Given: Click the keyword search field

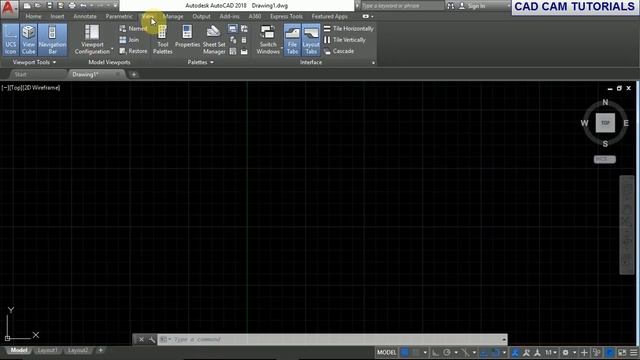Looking at the screenshot, I should coord(402,6).
